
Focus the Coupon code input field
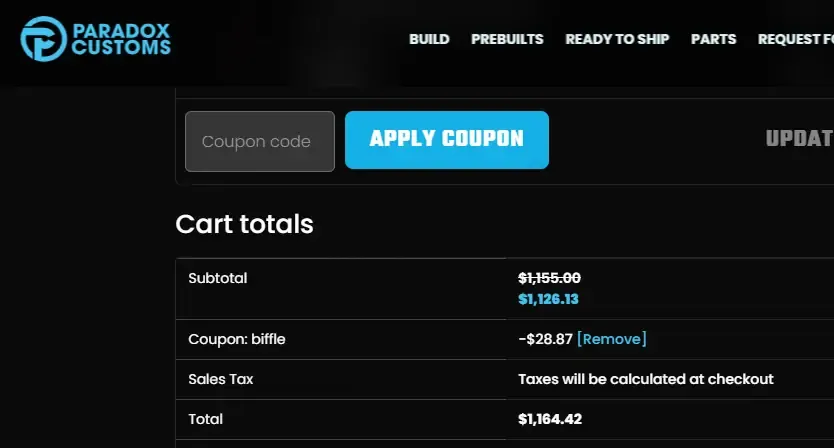tap(260, 141)
